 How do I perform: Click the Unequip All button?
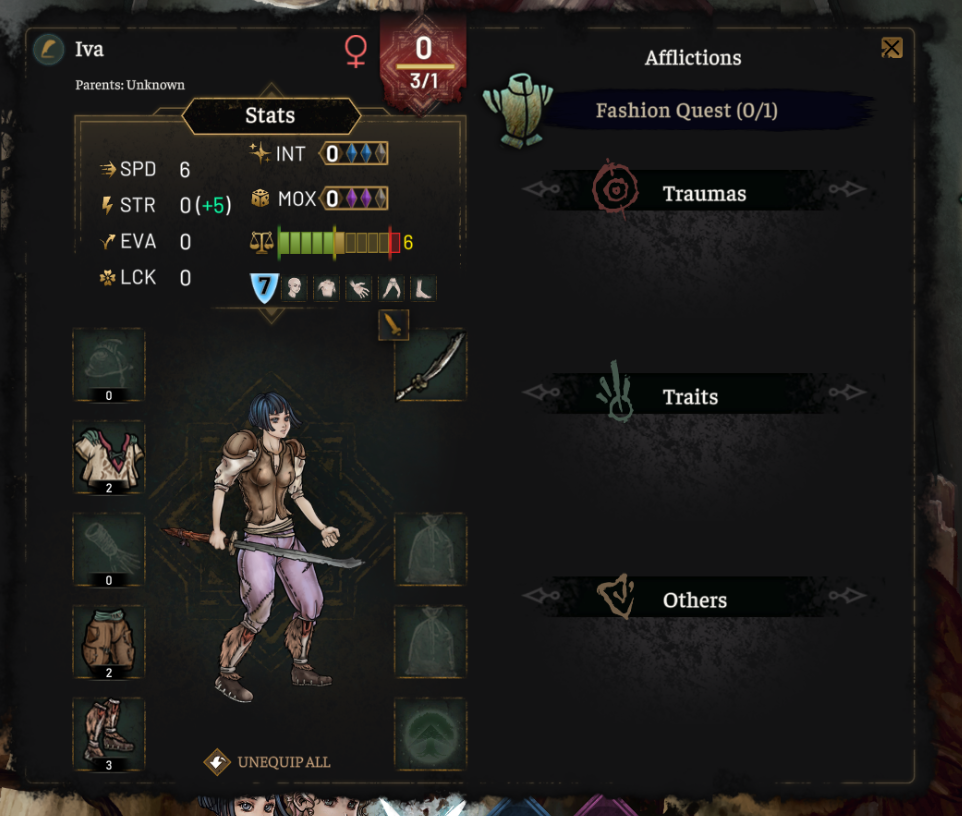pos(267,762)
